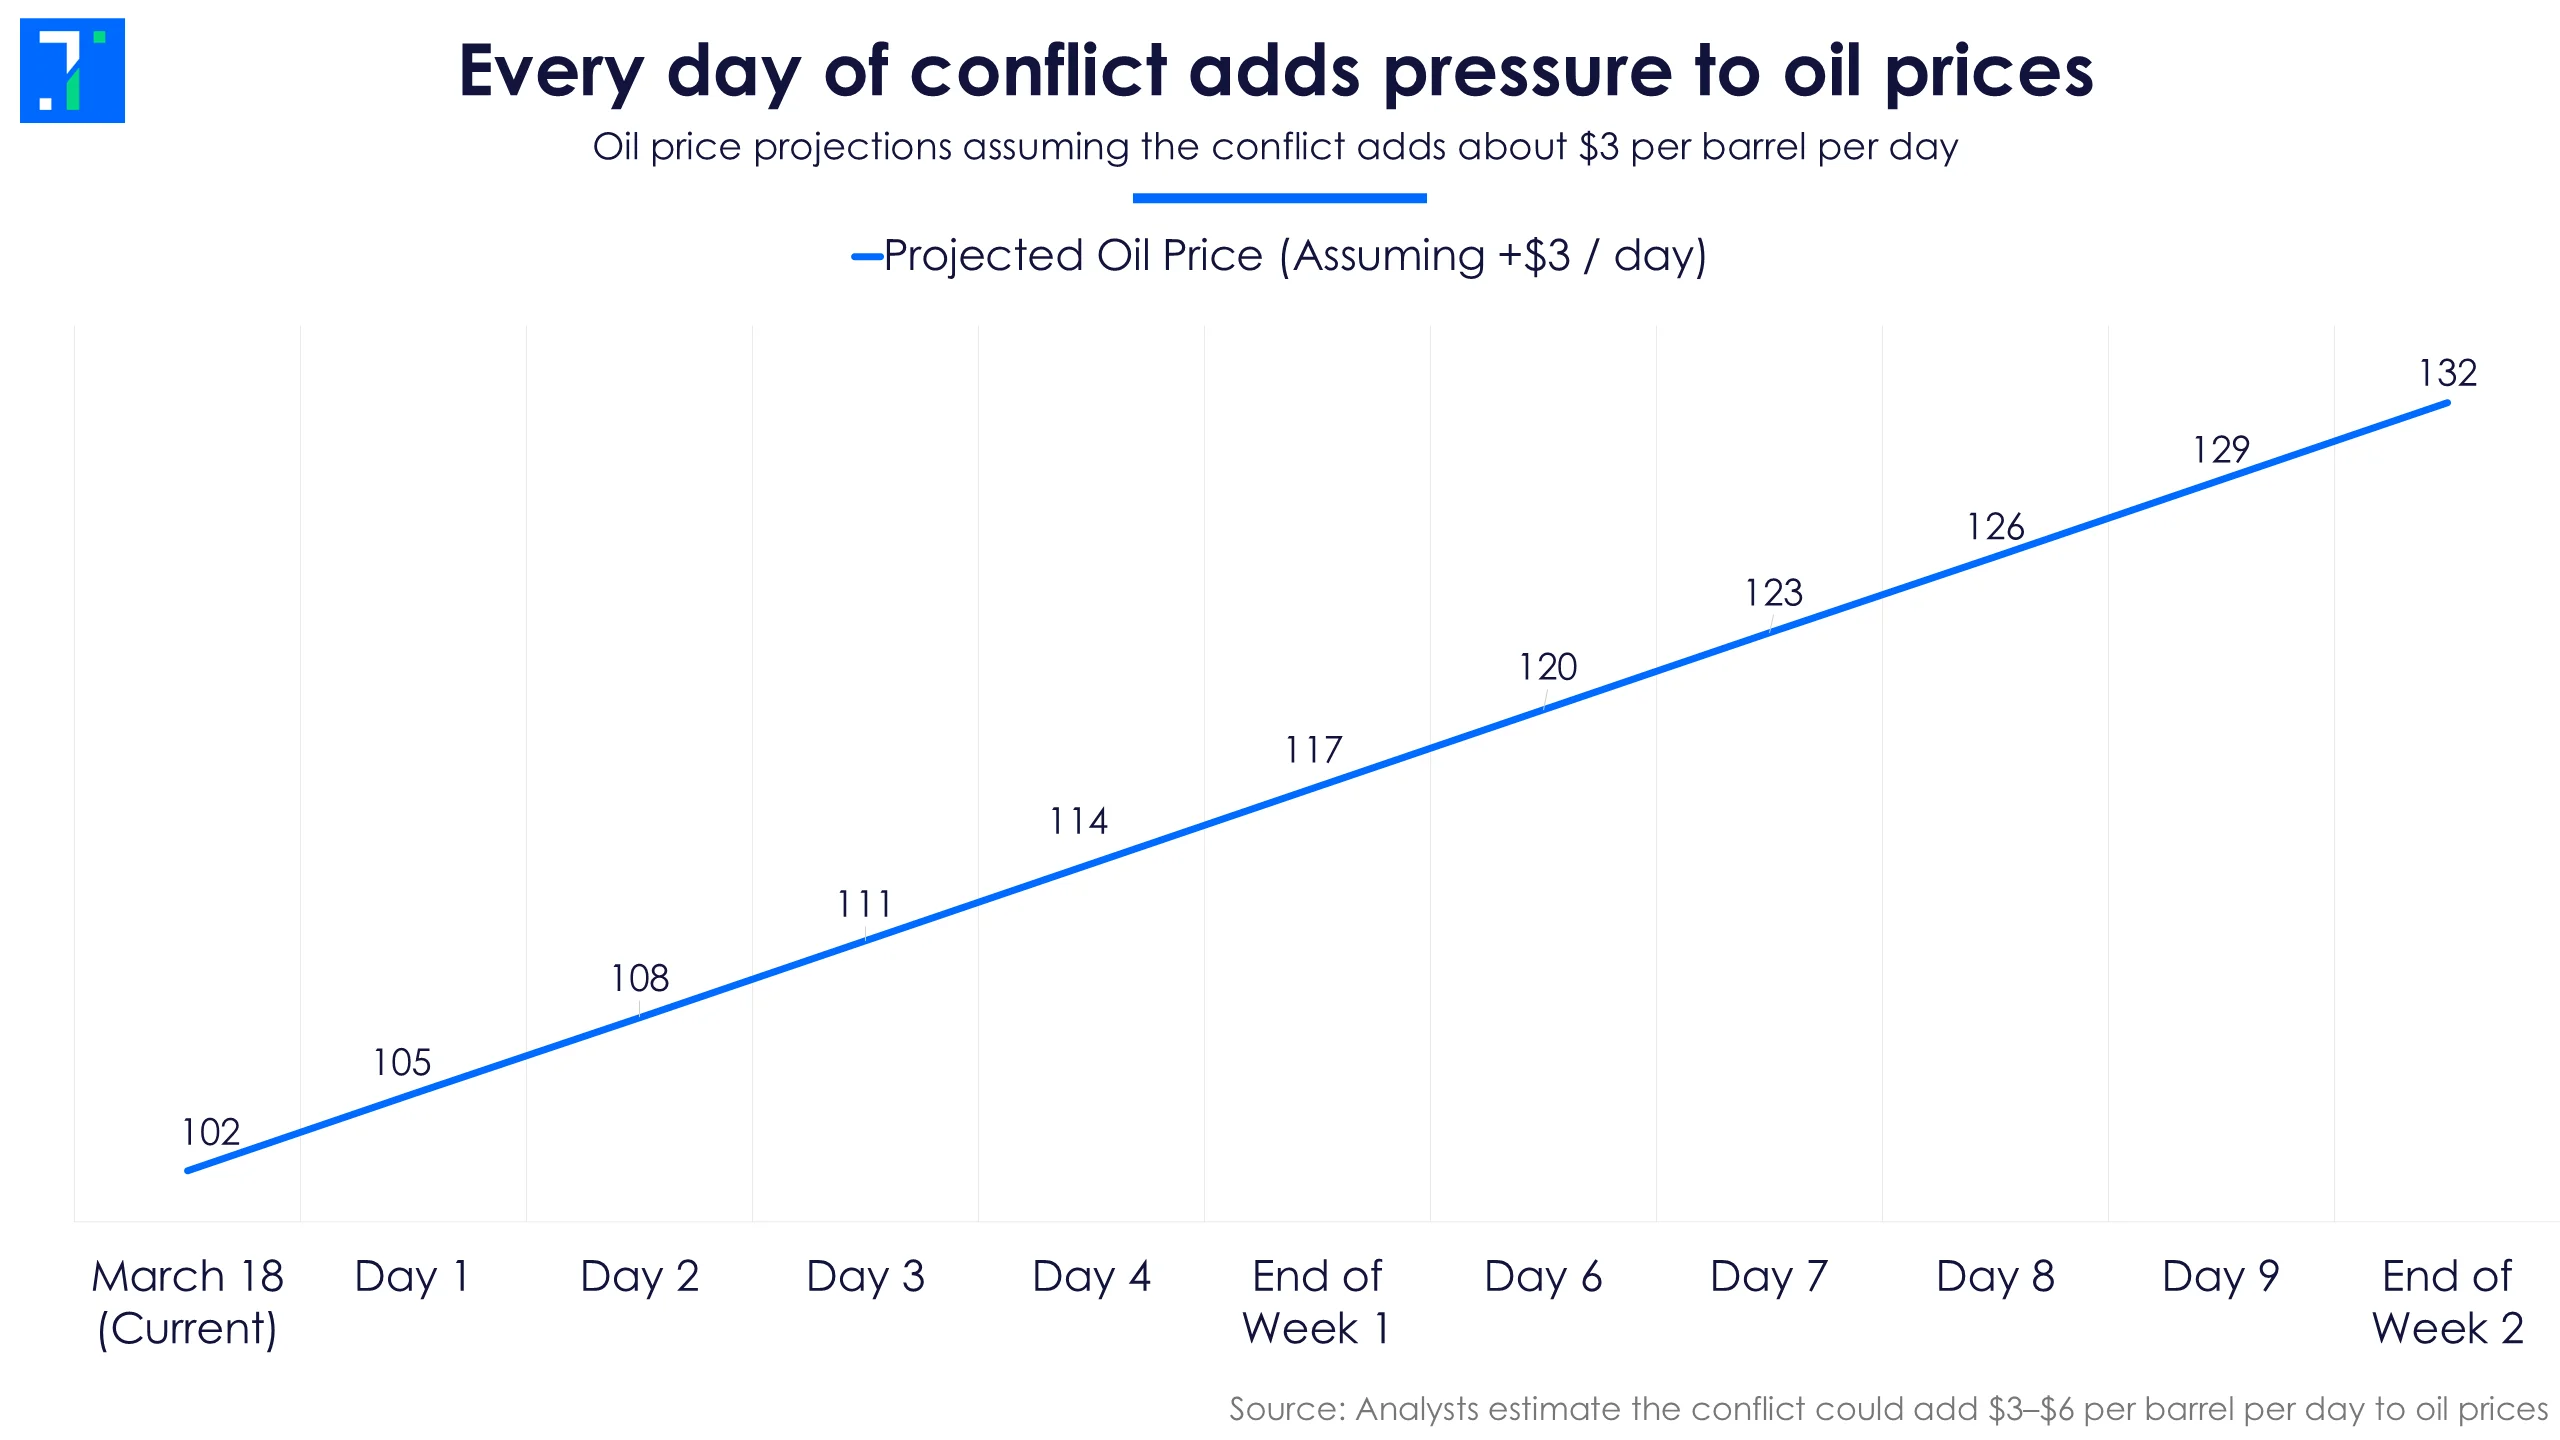2560x1440 pixels.
Task: Click the source note about analyst estimates
Action: point(1888,1409)
